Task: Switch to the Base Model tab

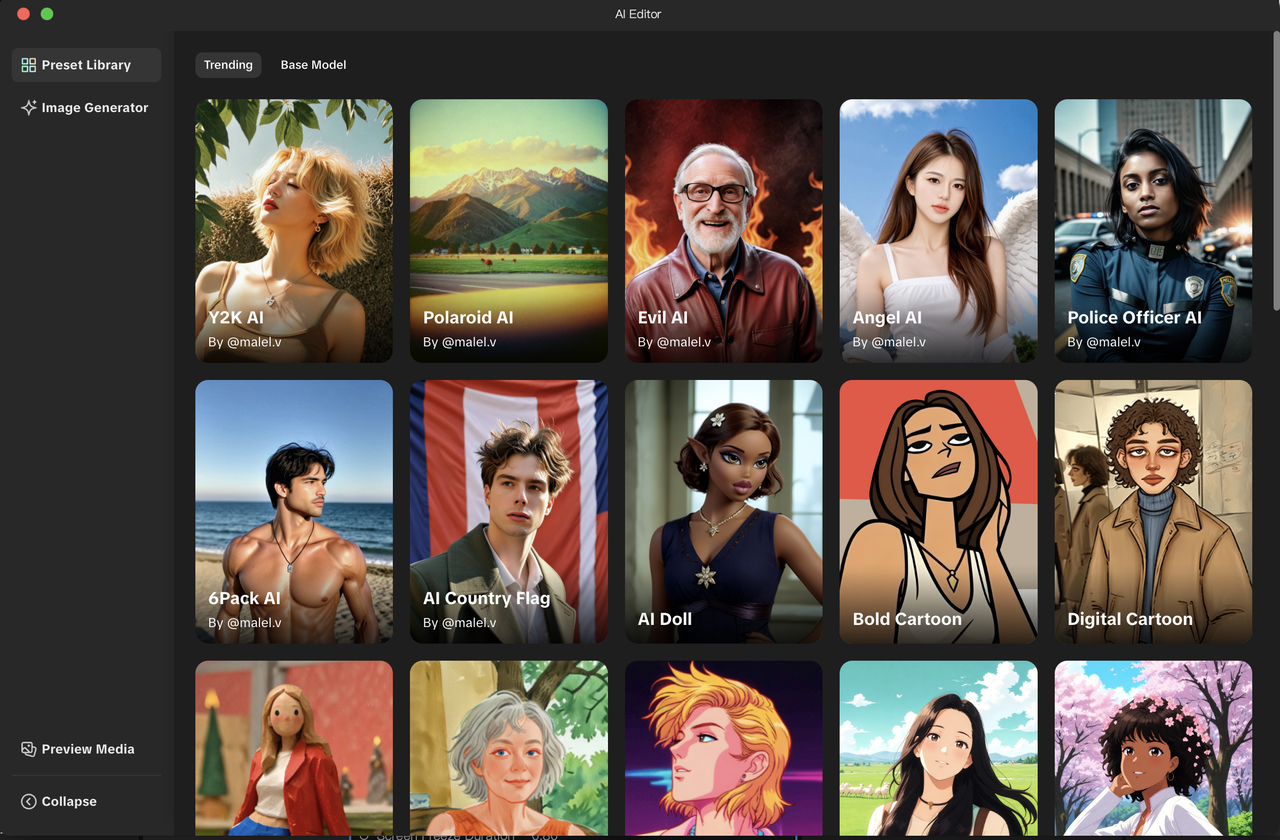Action: tap(313, 65)
